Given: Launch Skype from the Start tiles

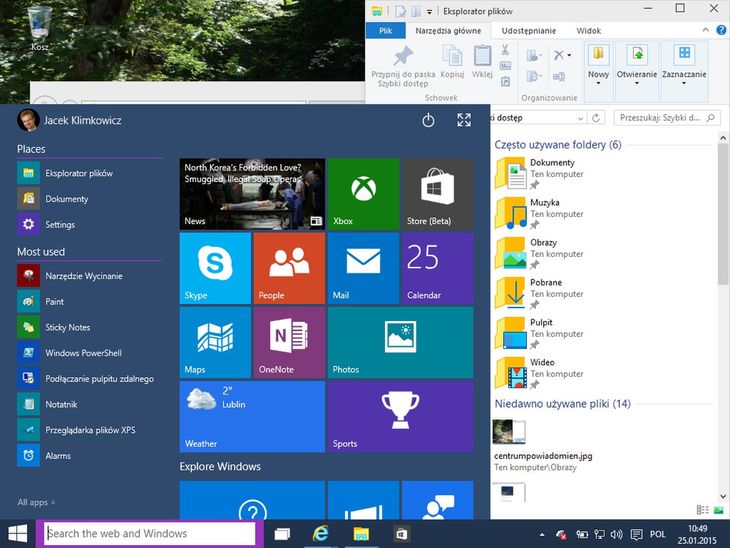Looking at the screenshot, I should point(215,268).
